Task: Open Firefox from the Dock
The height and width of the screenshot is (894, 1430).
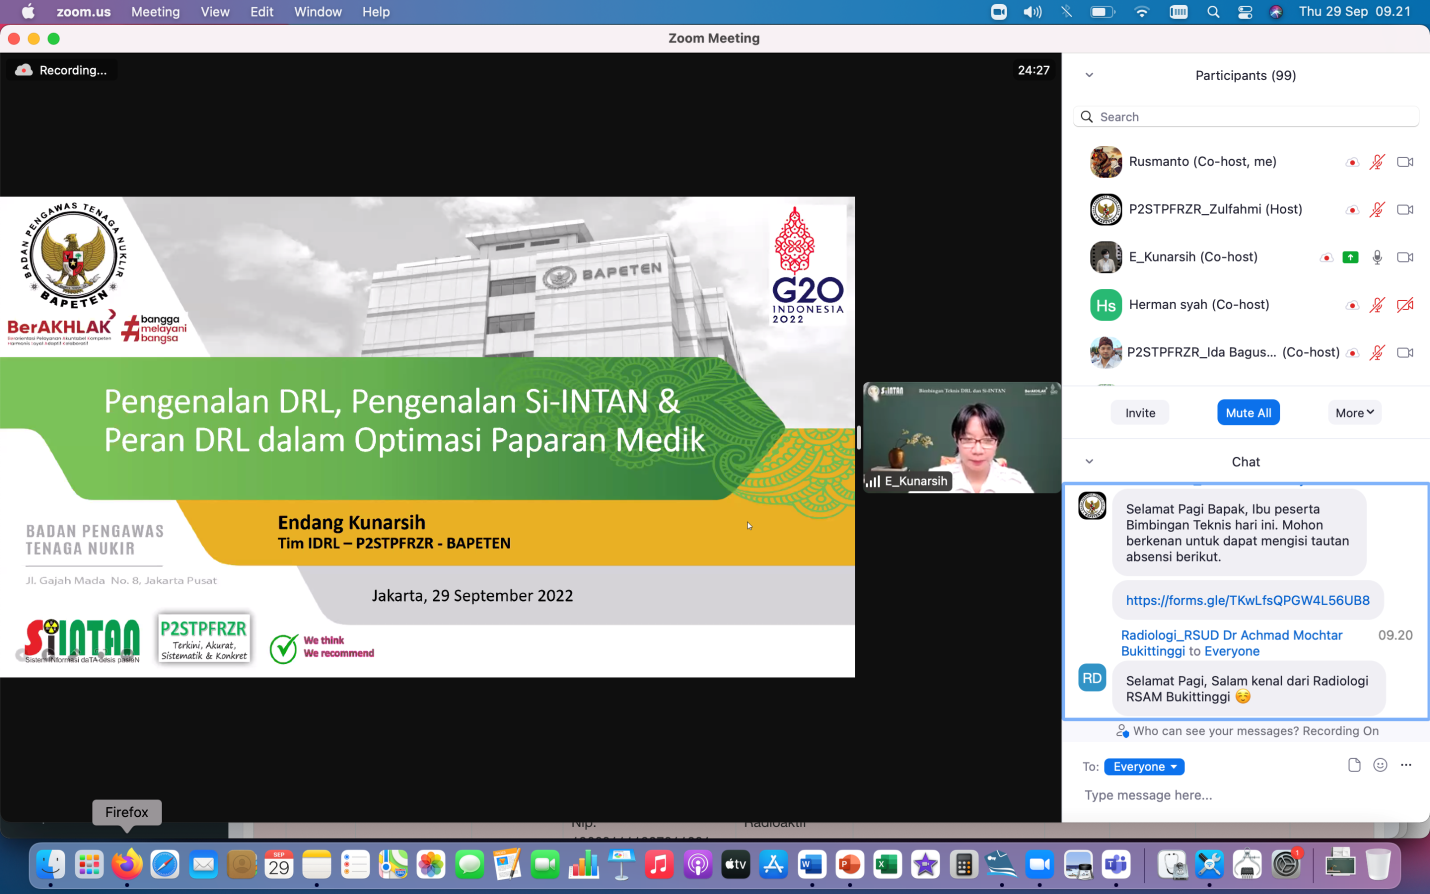Action: pos(127,864)
